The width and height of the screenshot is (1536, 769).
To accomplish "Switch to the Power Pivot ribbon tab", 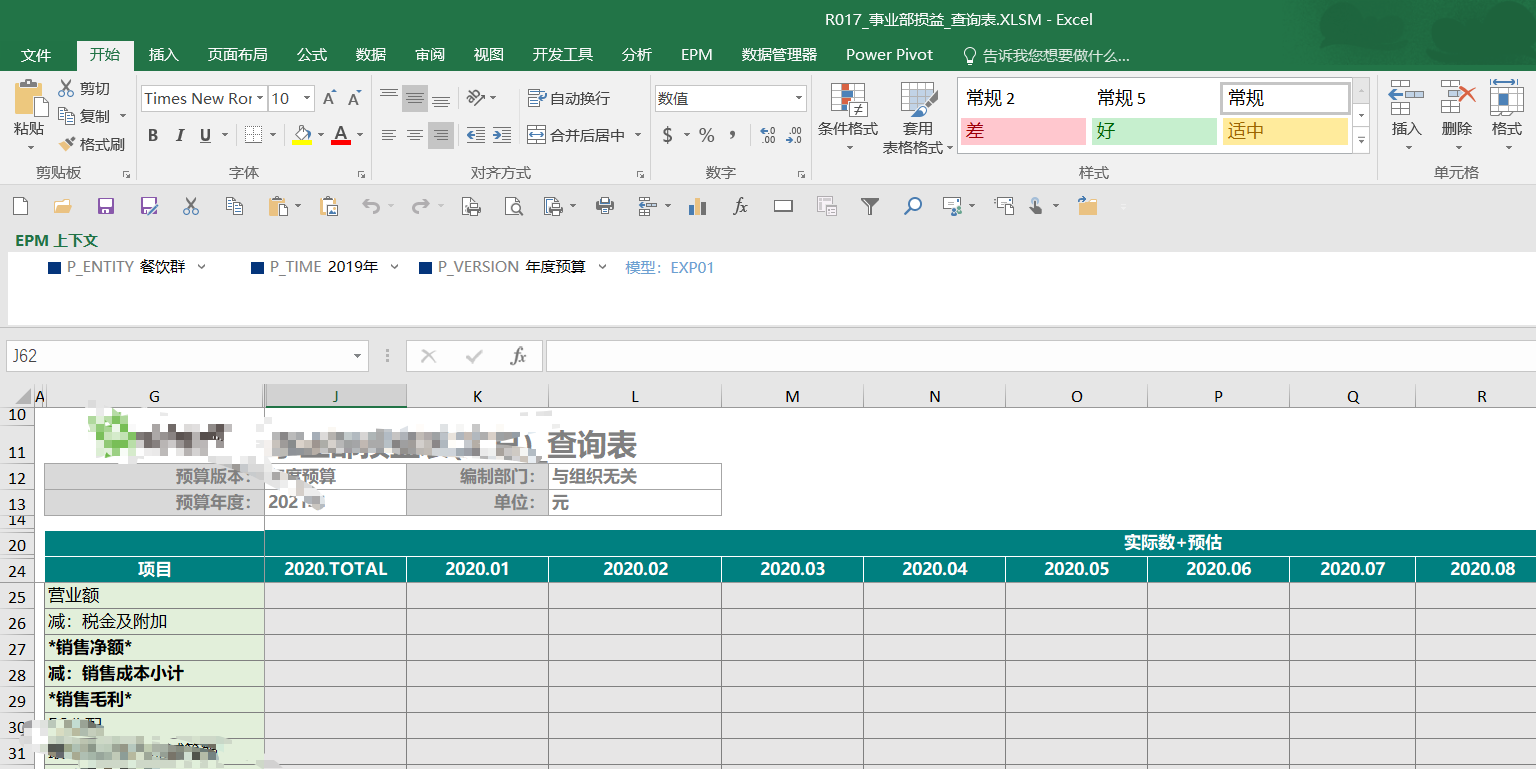I will point(888,55).
